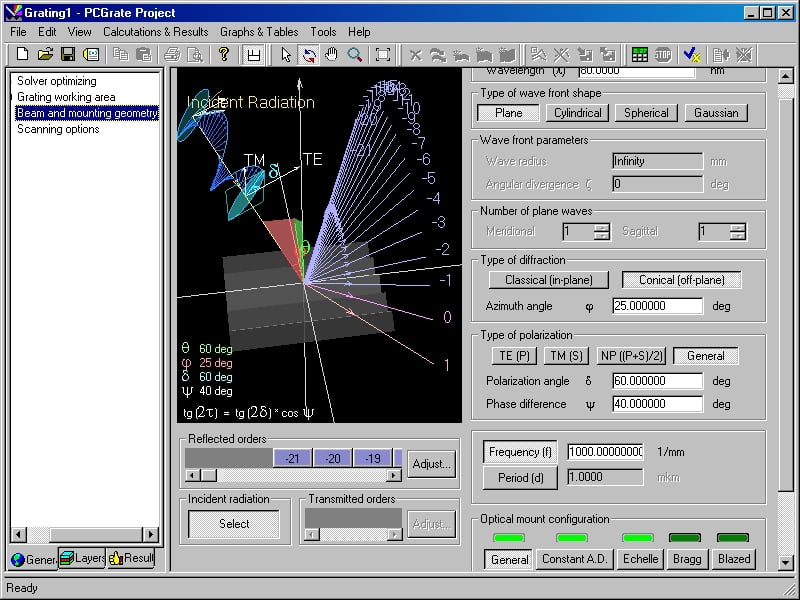Image resolution: width=800 pixels, height=600 pixels.
Task: Click the yellow question mark Help icon
Action: click(x=223, y=54)
